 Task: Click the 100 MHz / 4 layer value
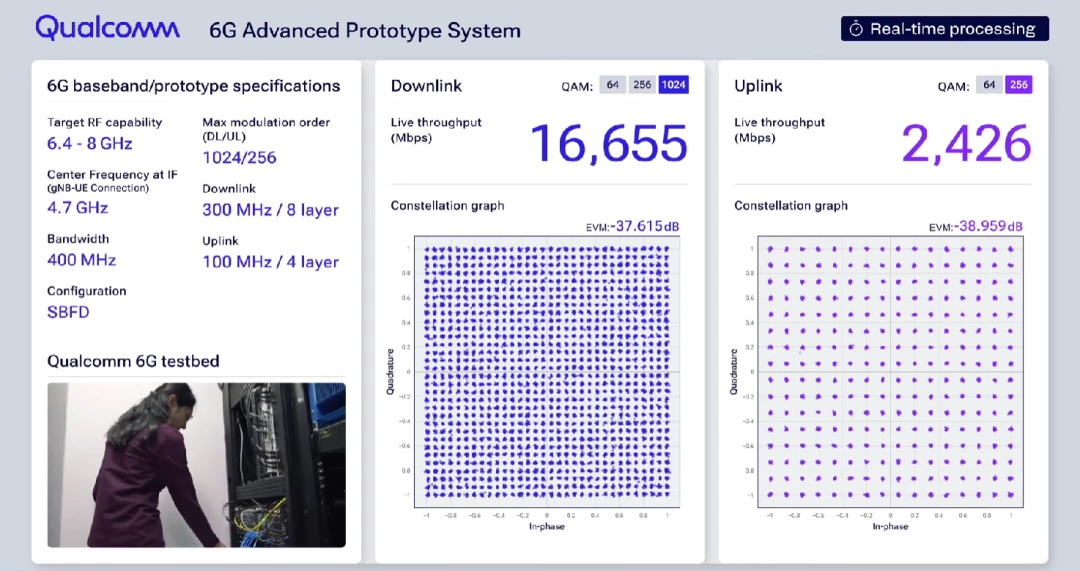click(x=271, y=262)
